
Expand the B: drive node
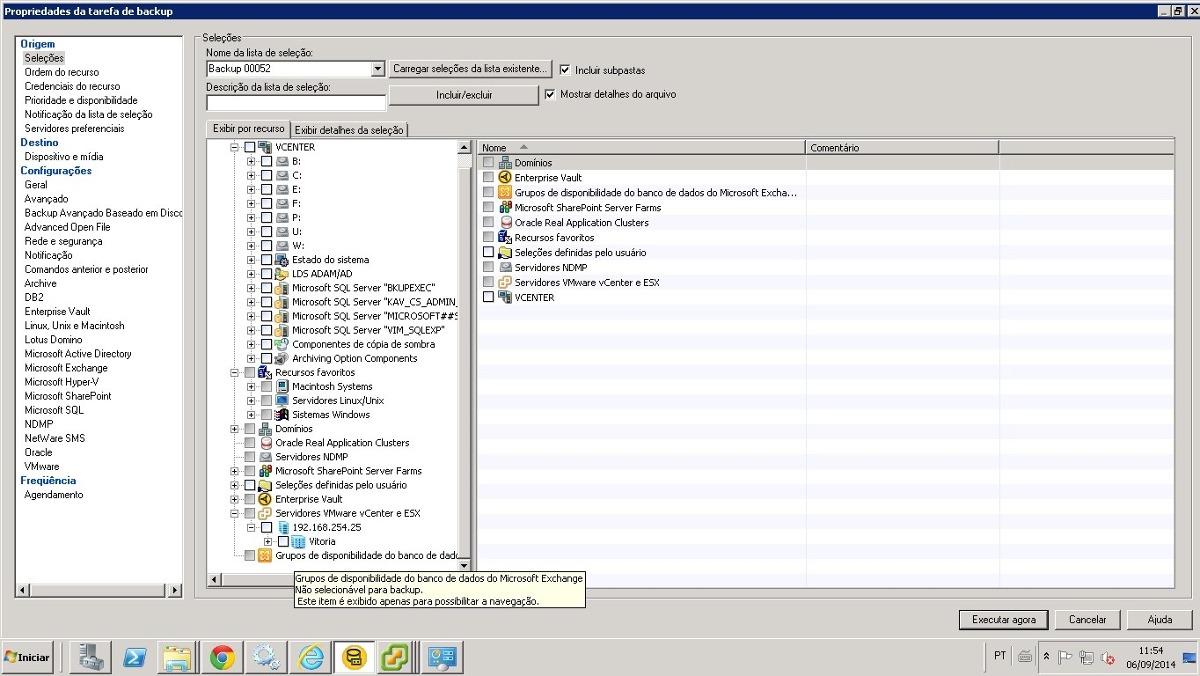(x=252, y=161)
